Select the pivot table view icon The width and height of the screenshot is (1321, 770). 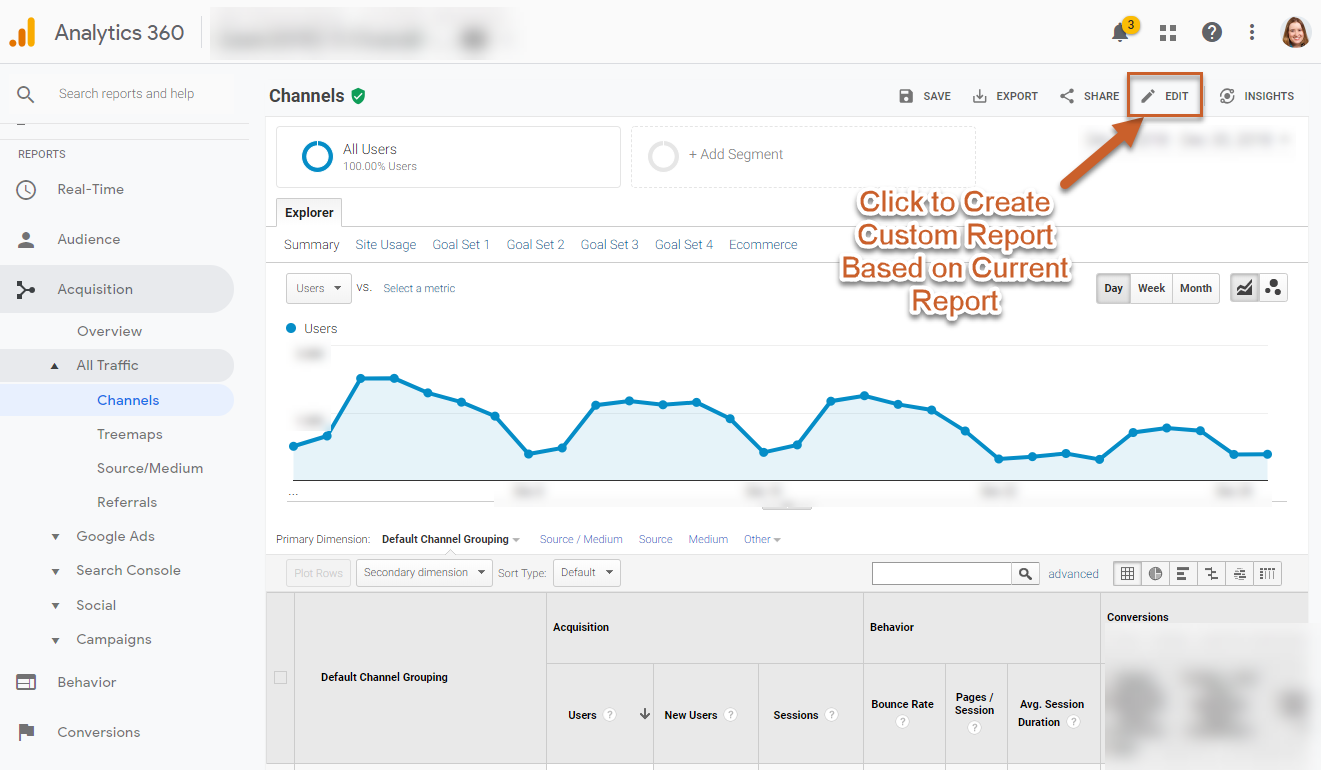(x=1268, y=573)
